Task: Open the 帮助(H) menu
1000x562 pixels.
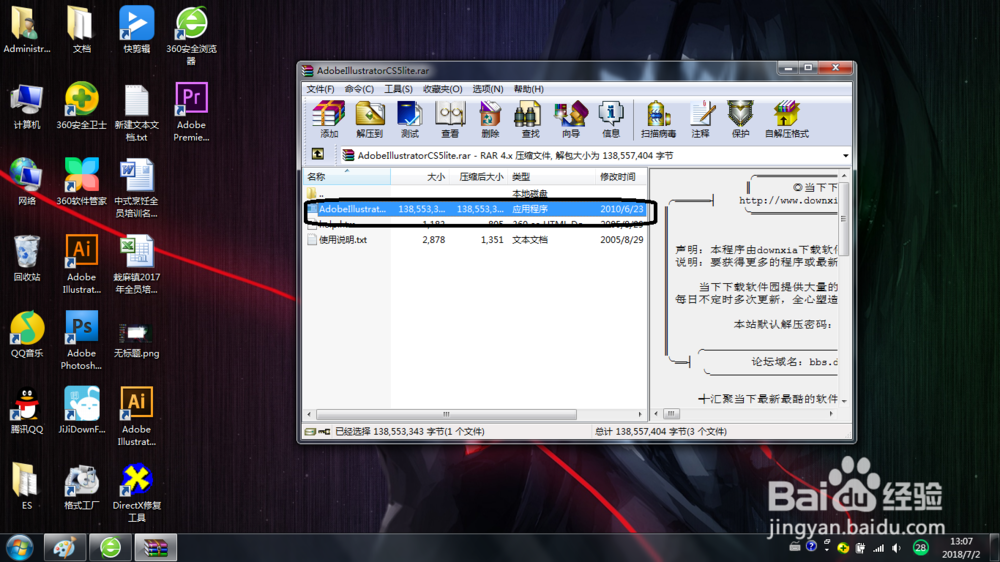Action: point(529,89)
